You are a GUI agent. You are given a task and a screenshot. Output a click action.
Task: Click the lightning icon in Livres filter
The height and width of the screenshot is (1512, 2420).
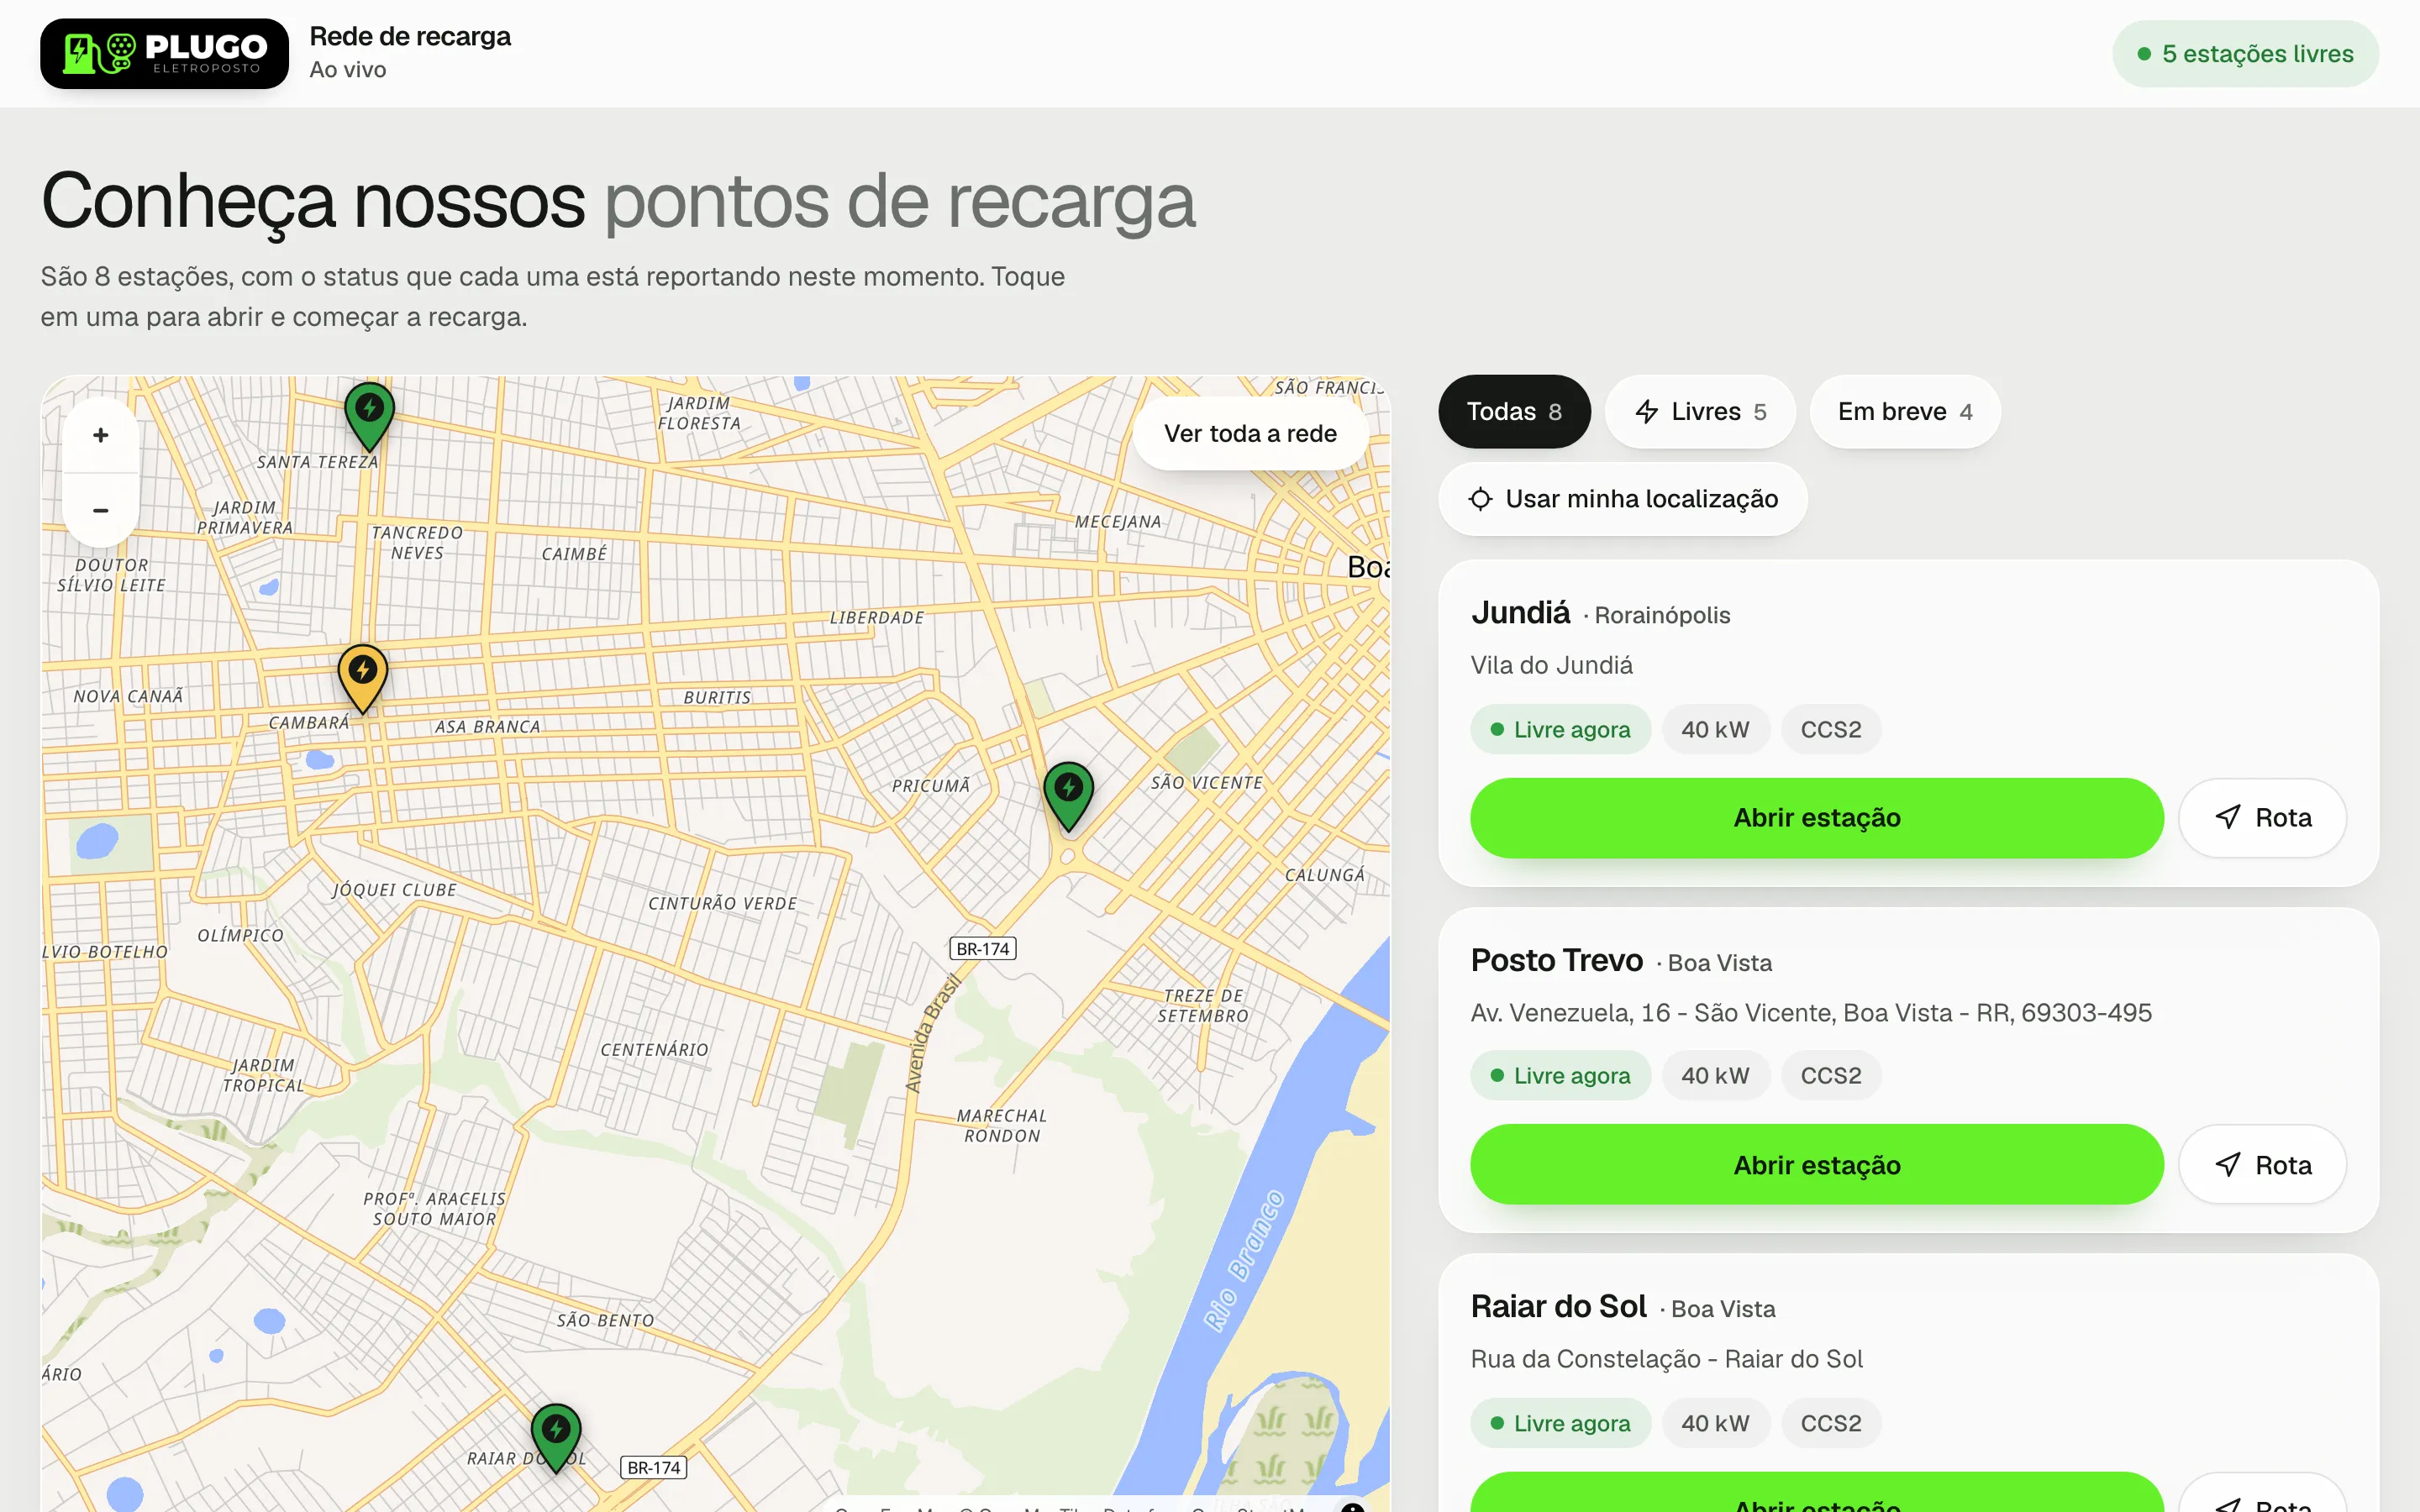coord(1646,411)
